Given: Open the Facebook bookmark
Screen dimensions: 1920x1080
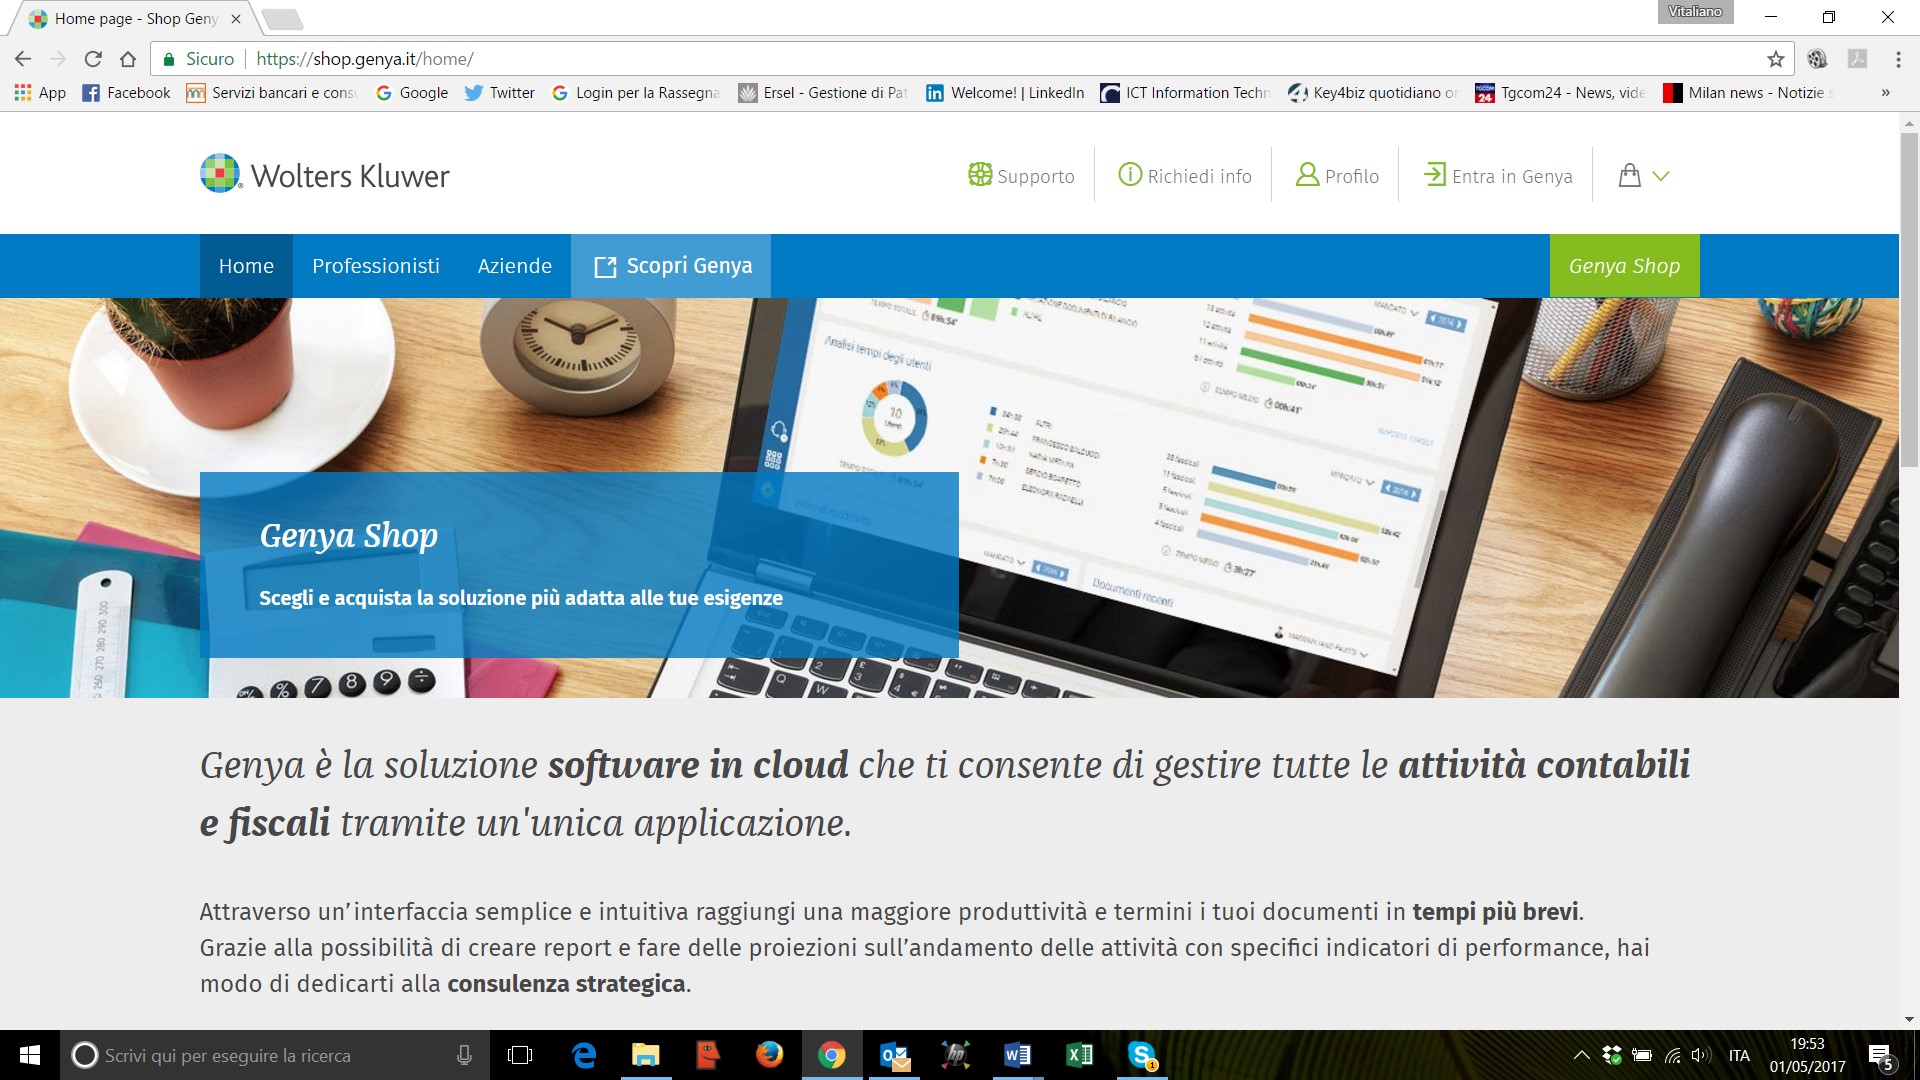Looking at the screenshot, I should point(127,93).
